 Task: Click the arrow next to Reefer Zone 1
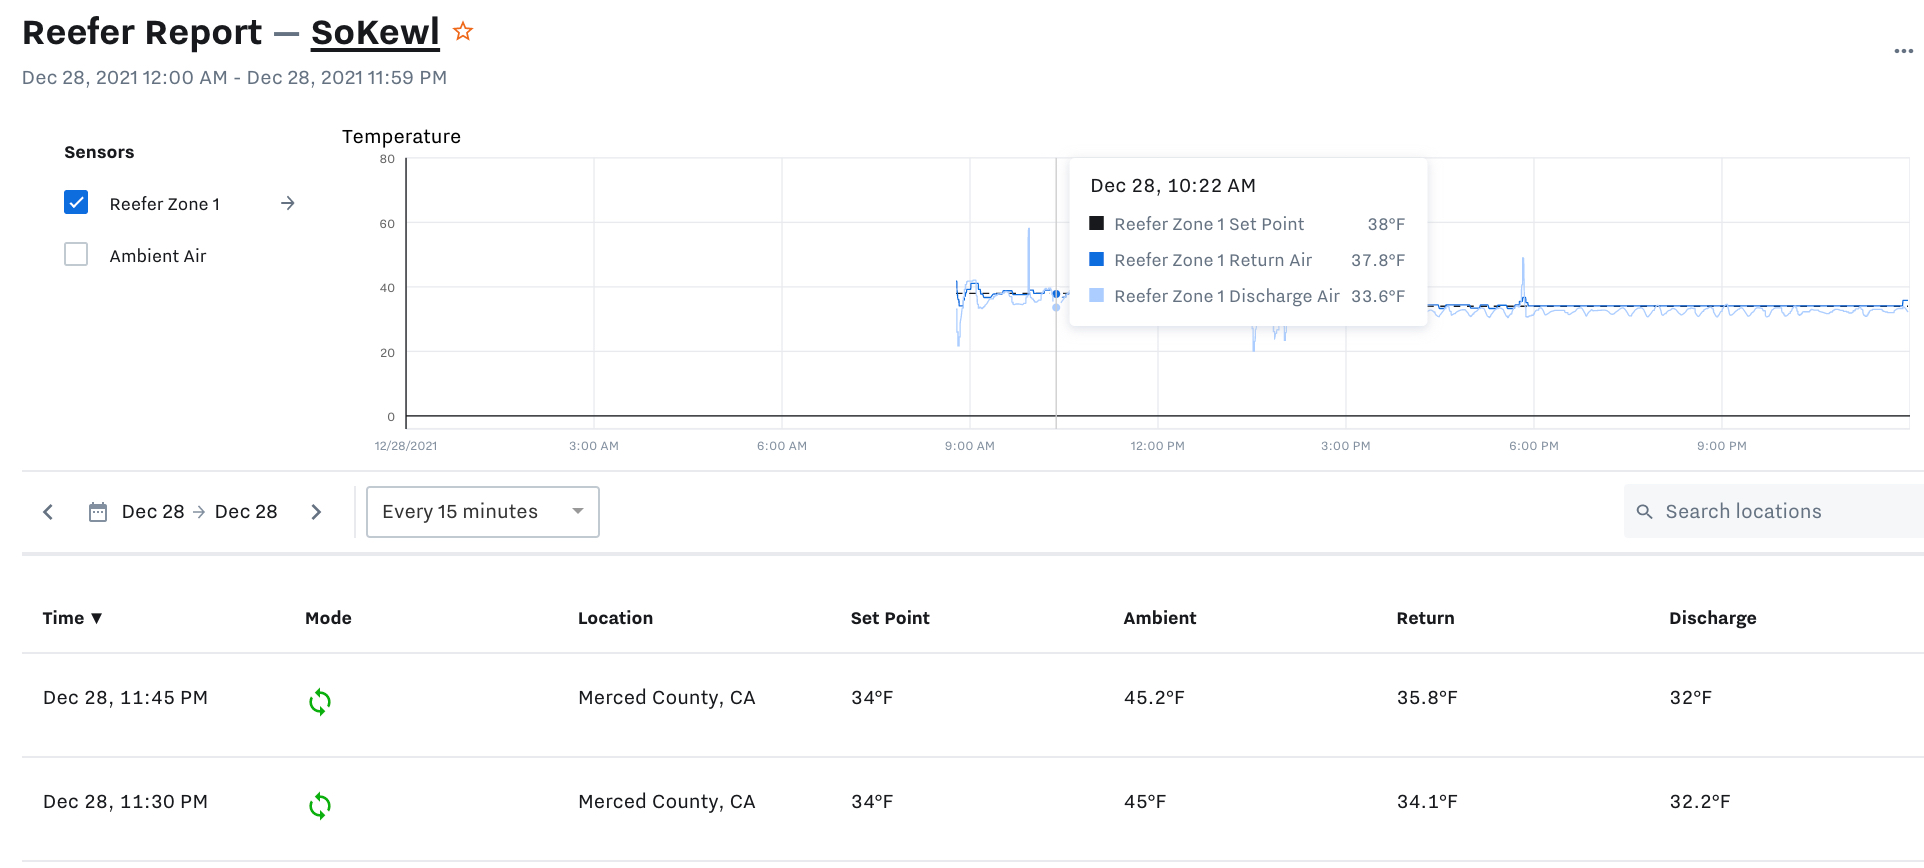pyautogui.click(x=288, y=203)
